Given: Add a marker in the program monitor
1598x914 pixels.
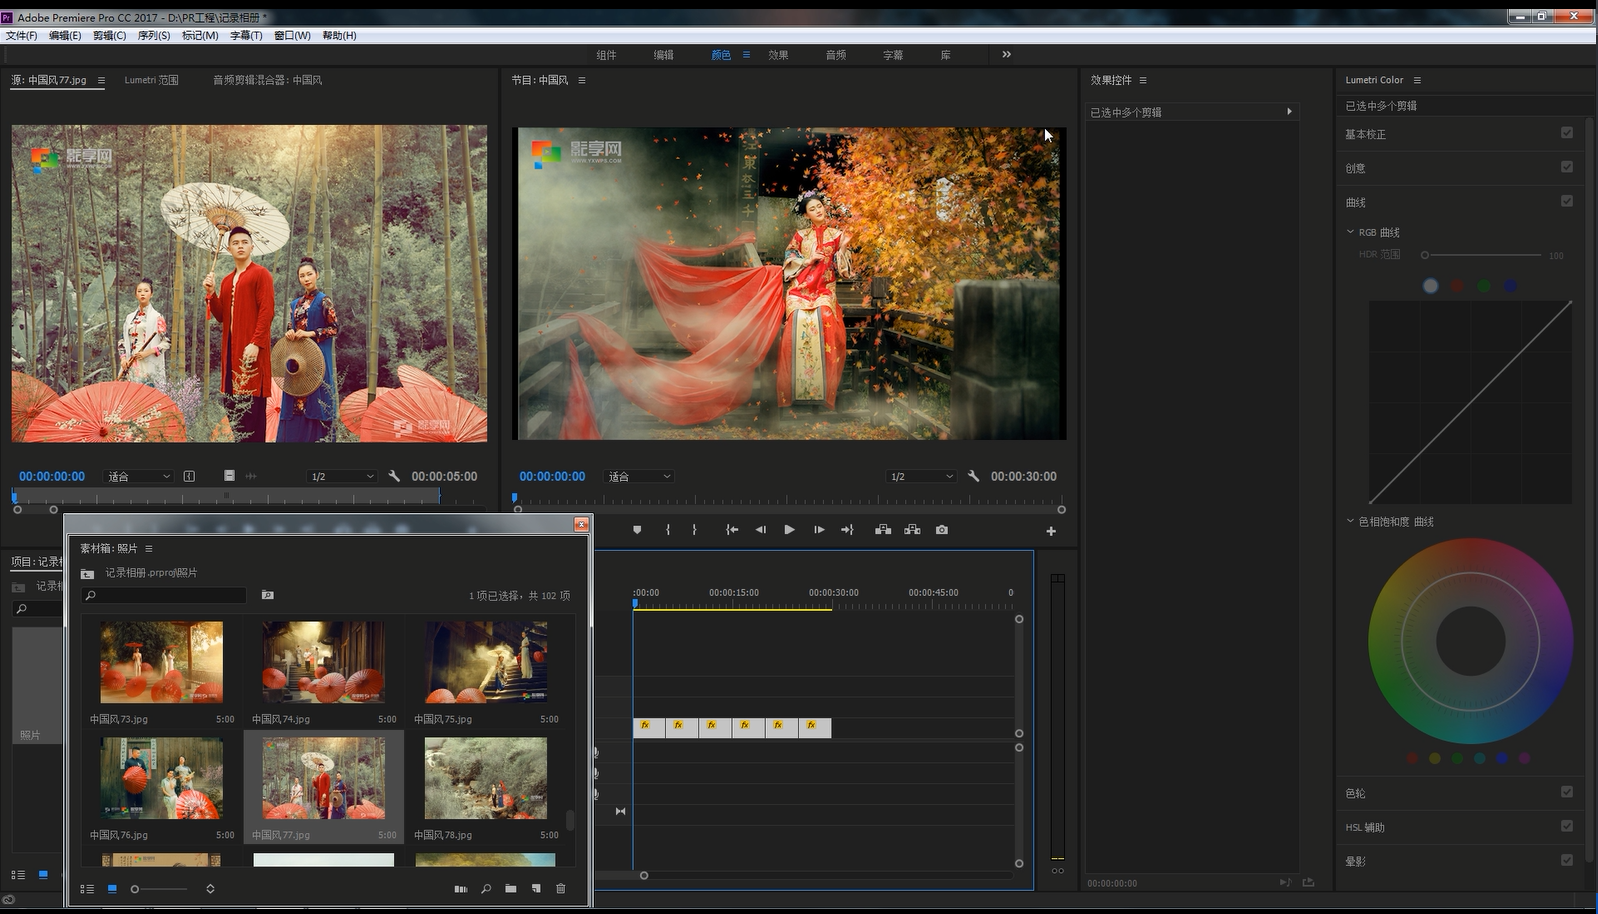Looking at the screenshot, I should 637,530.
